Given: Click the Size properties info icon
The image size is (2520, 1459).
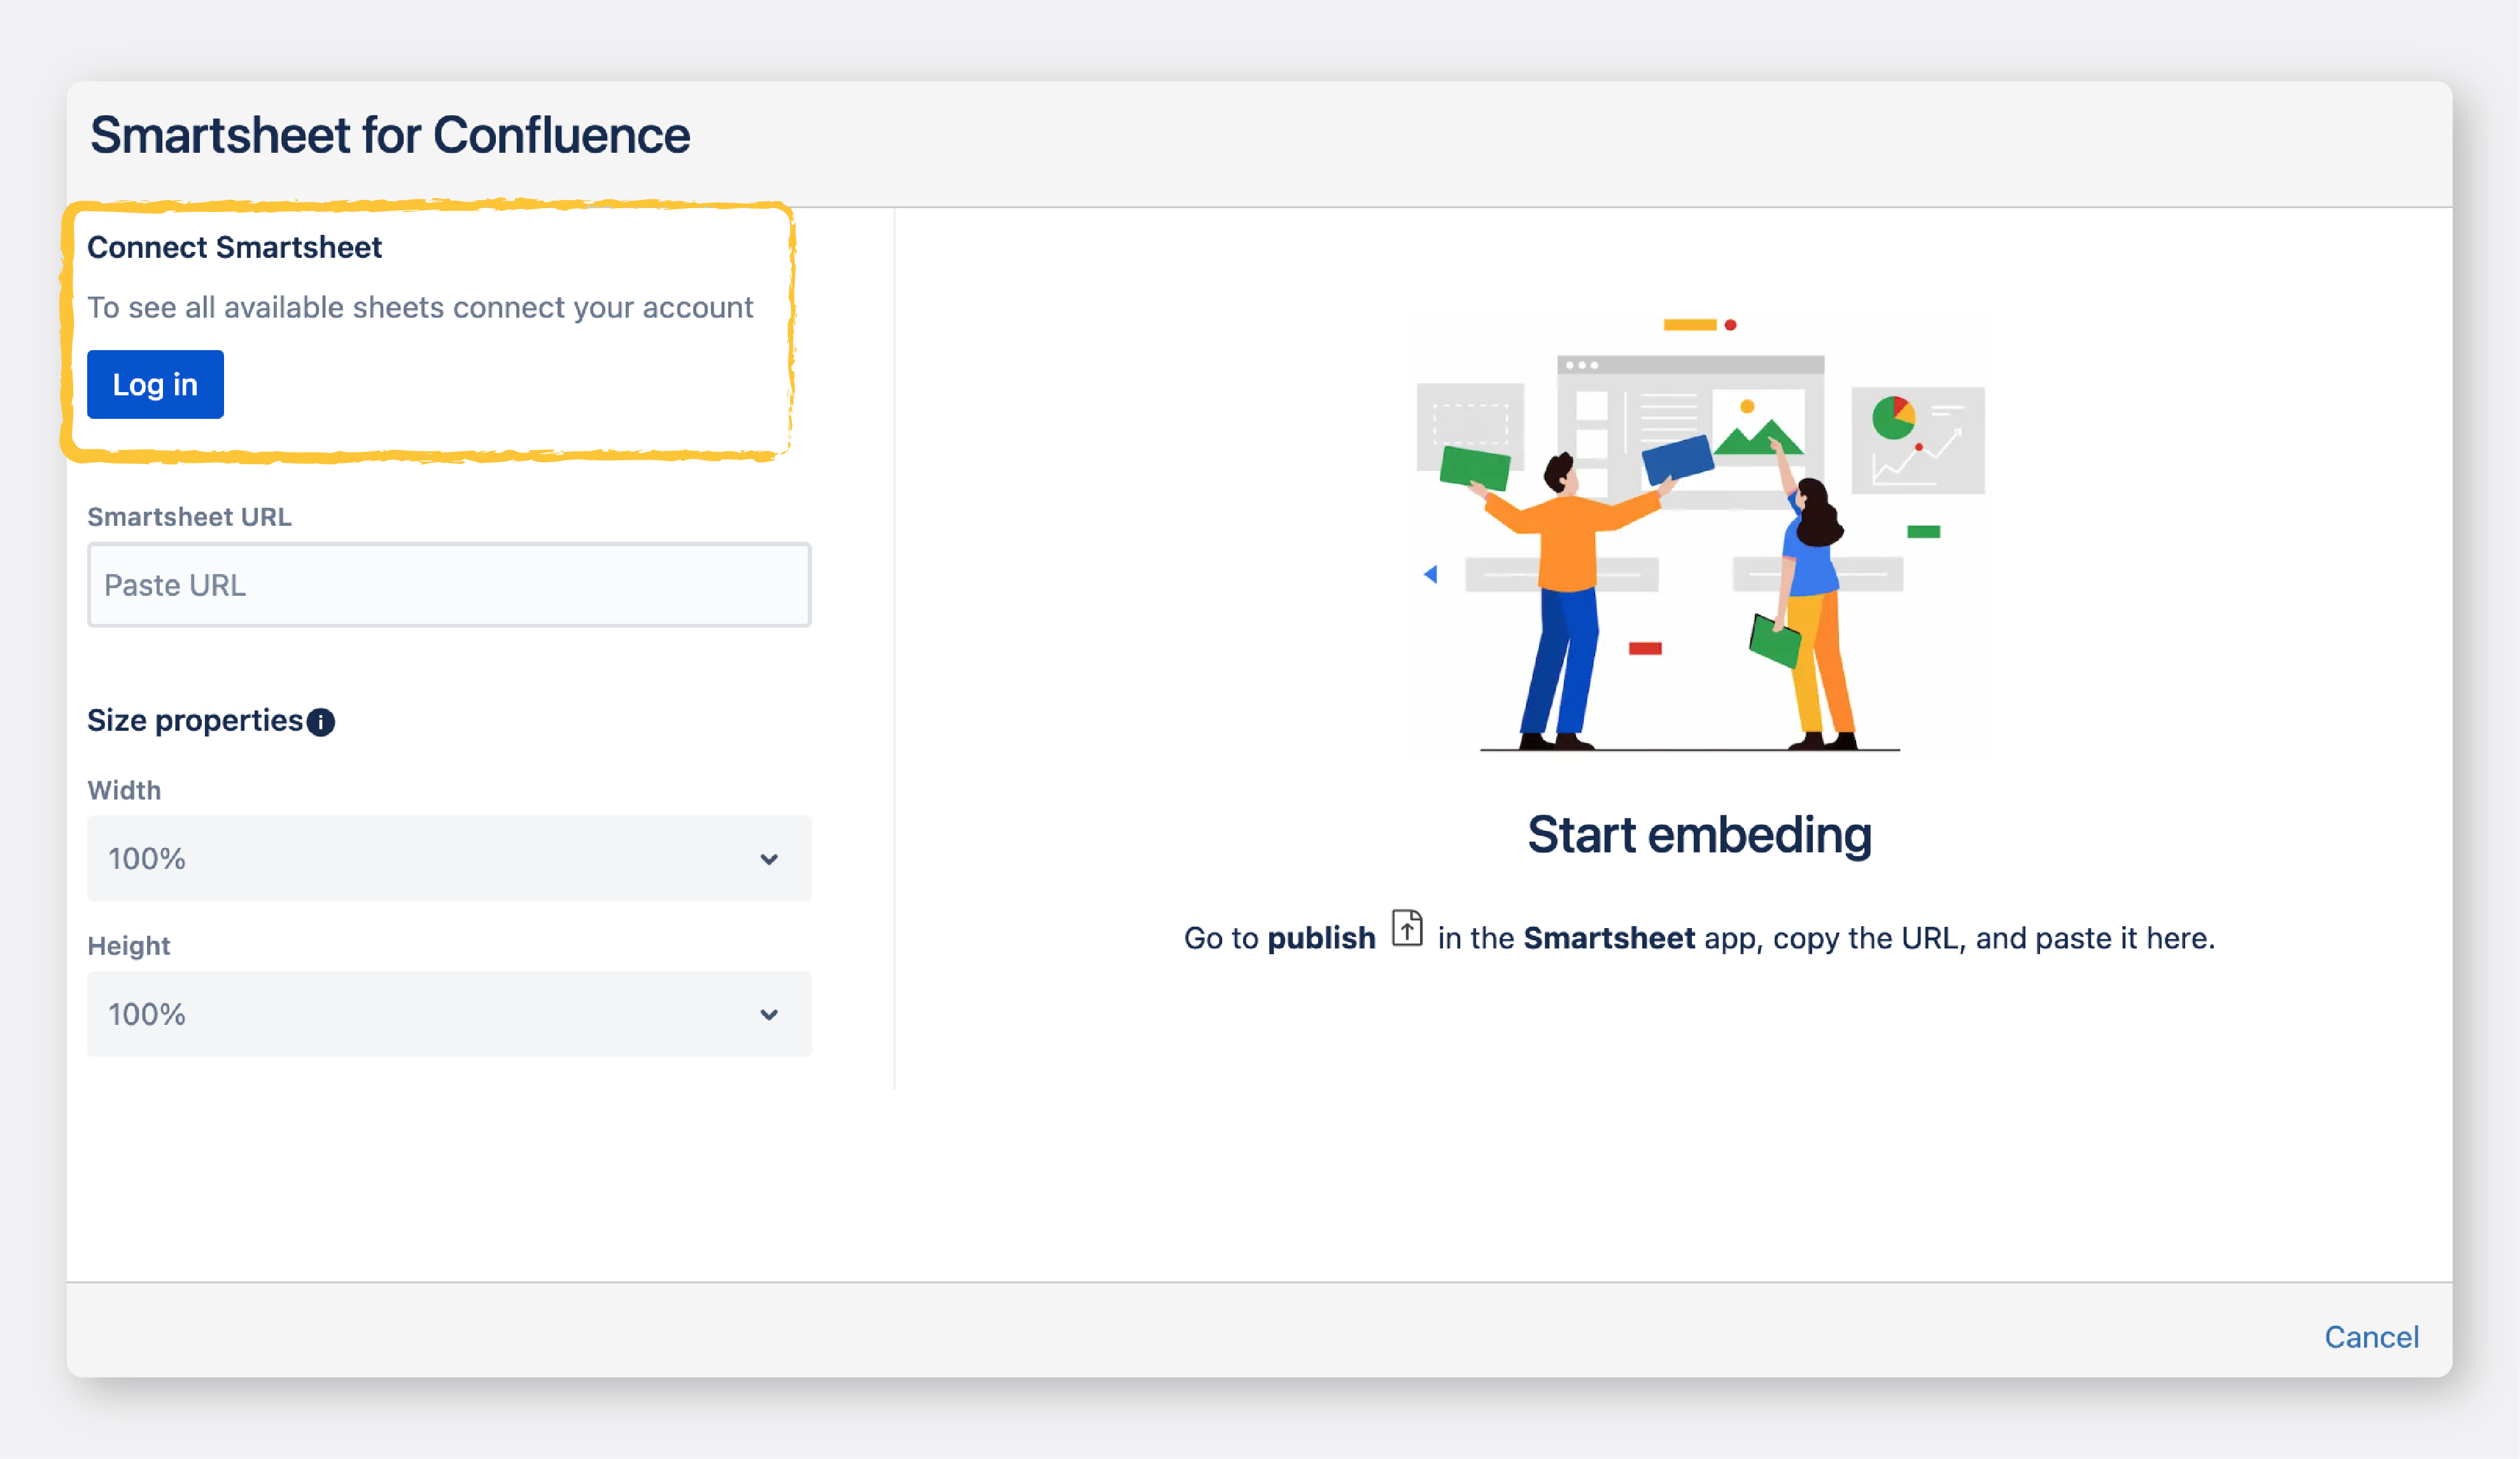Looking at the screenshot, I should coord(321,722).
